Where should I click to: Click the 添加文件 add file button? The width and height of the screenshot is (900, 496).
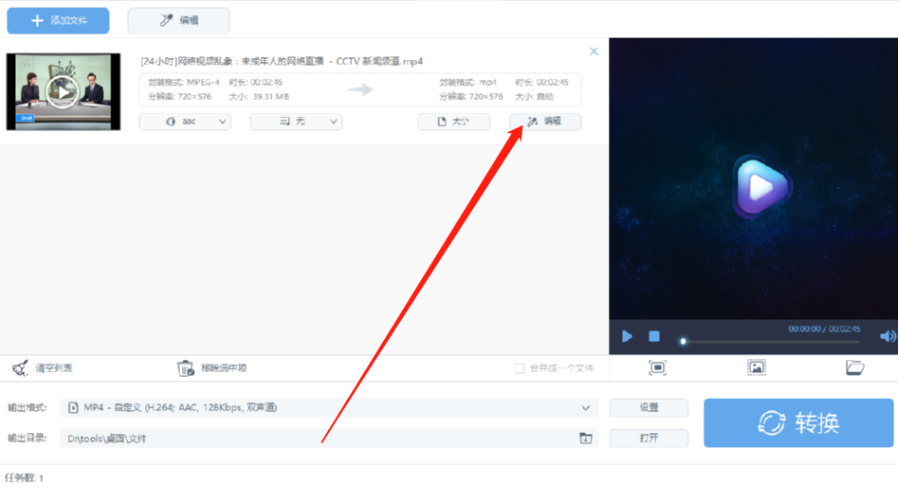pyautogui.click(x=58, y=21)
